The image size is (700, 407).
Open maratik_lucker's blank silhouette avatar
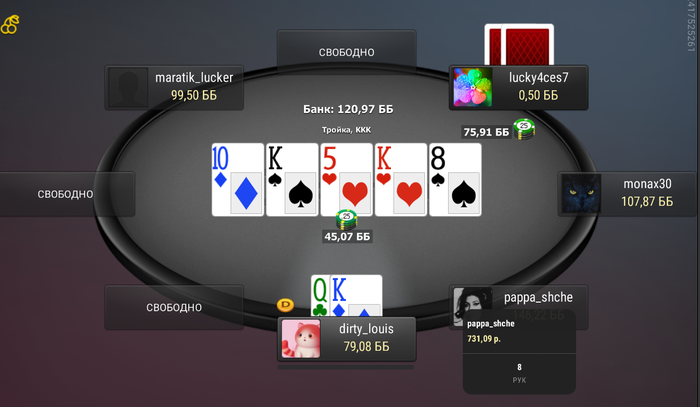pyautogui.click(x=128, y=87)
